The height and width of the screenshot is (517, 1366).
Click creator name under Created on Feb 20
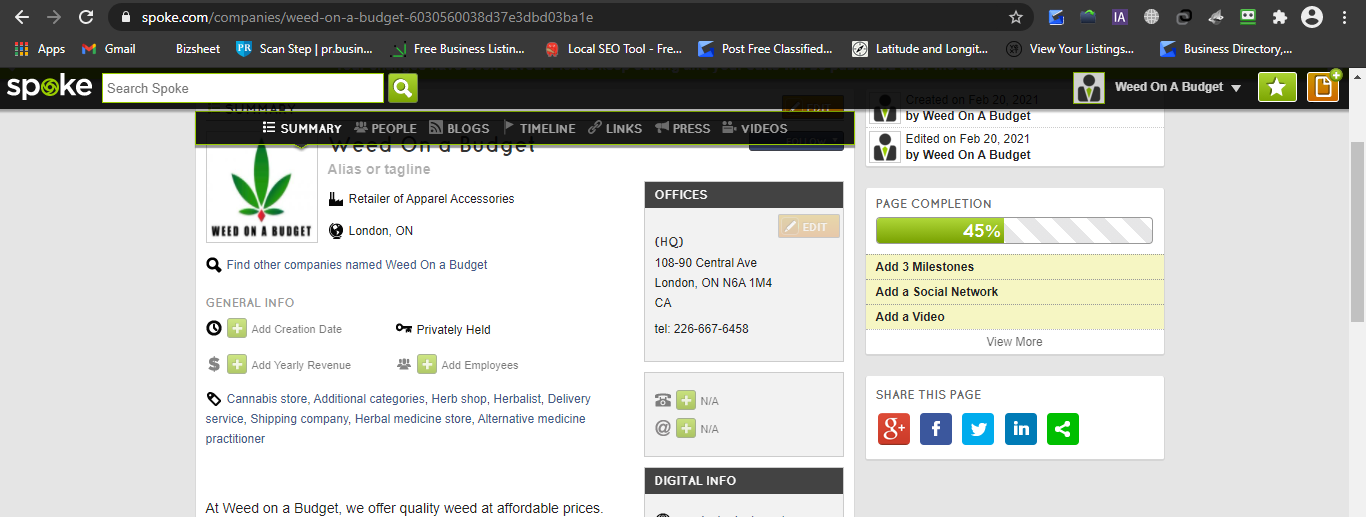pos(977,116)
